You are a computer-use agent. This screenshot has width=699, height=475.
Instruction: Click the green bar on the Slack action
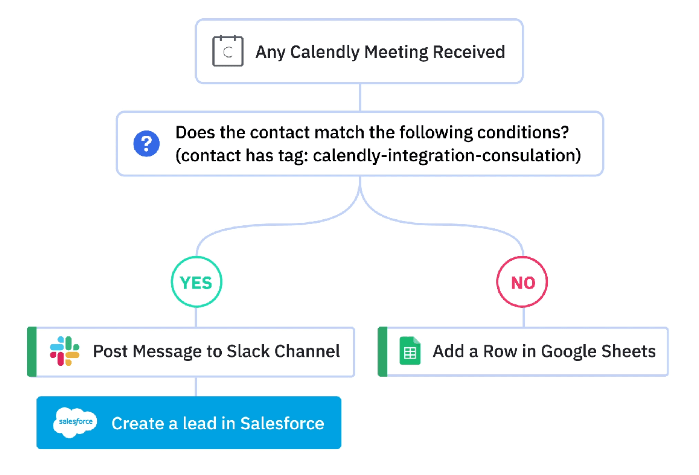(x=31, y=351)
